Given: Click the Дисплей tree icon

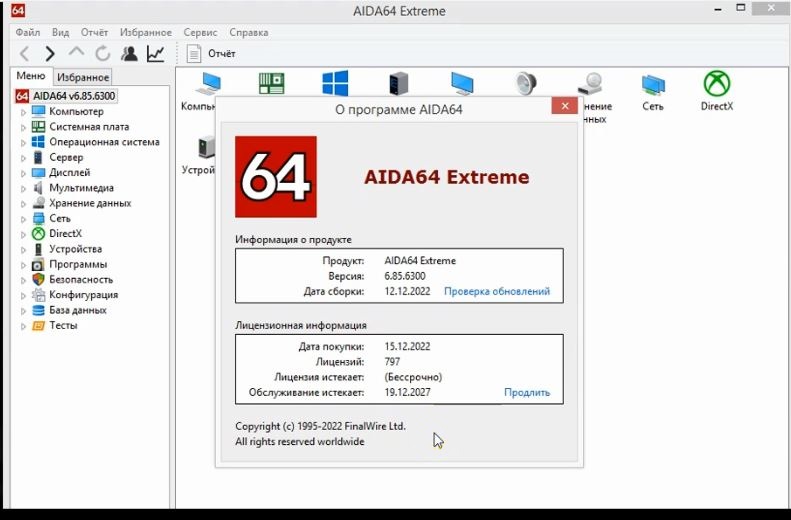Looking at the screenshot, I should coord(38,172).
